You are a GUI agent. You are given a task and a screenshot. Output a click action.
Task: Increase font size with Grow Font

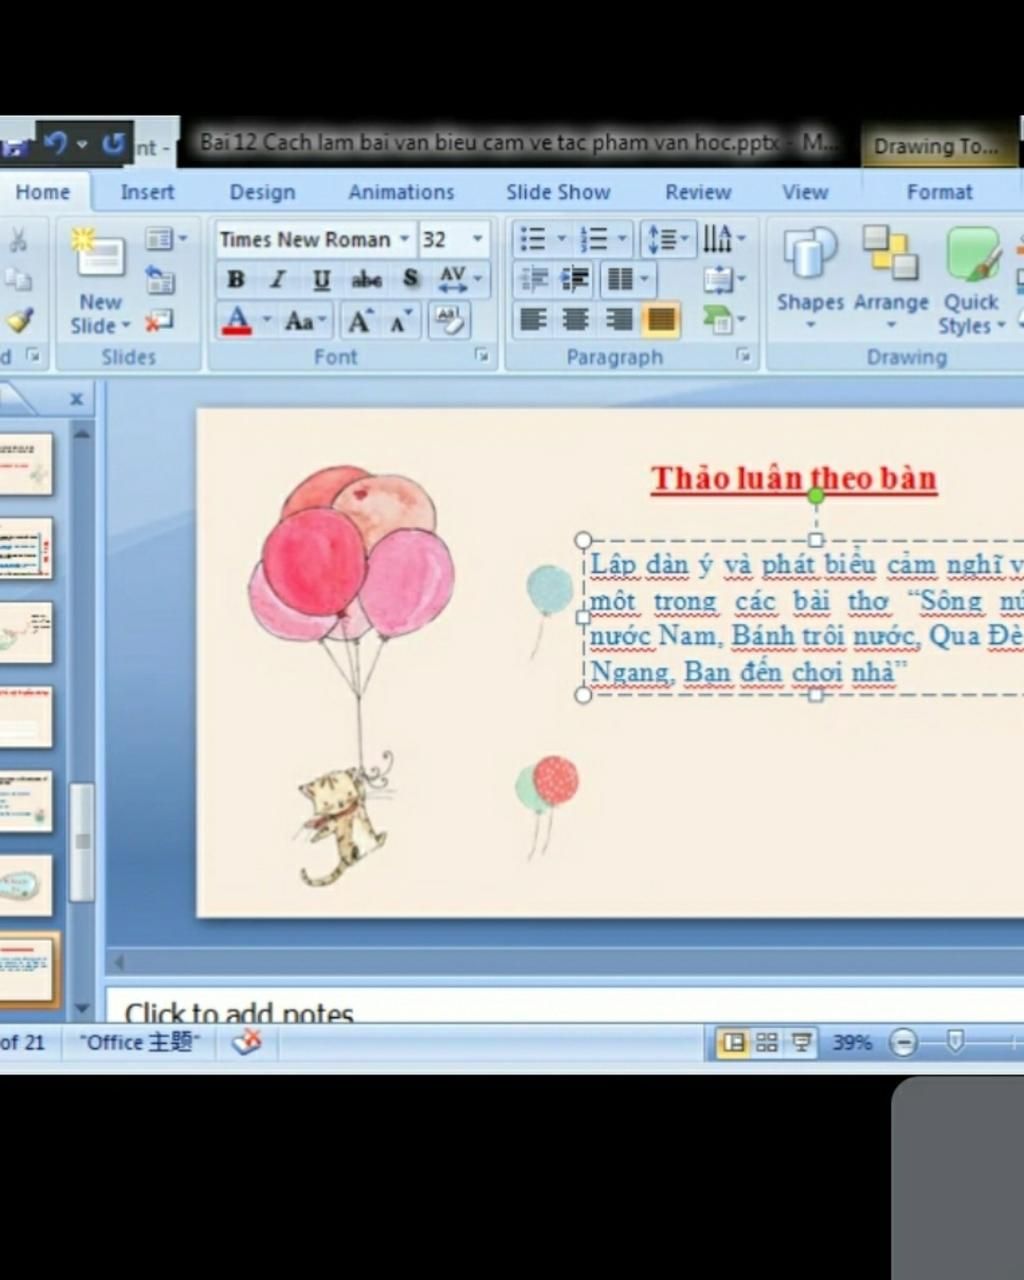[359, 321]
